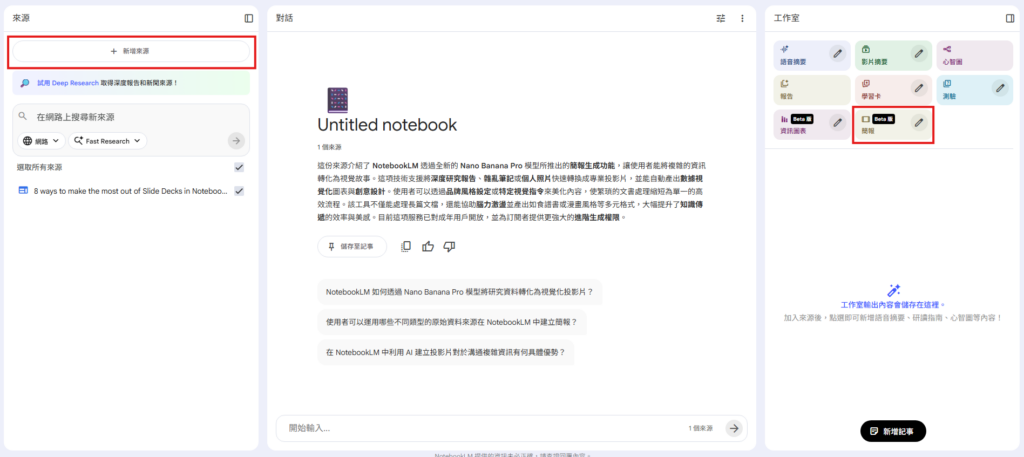Click the send arrow in chat box
1024x457 pixels.
[734, 428]
